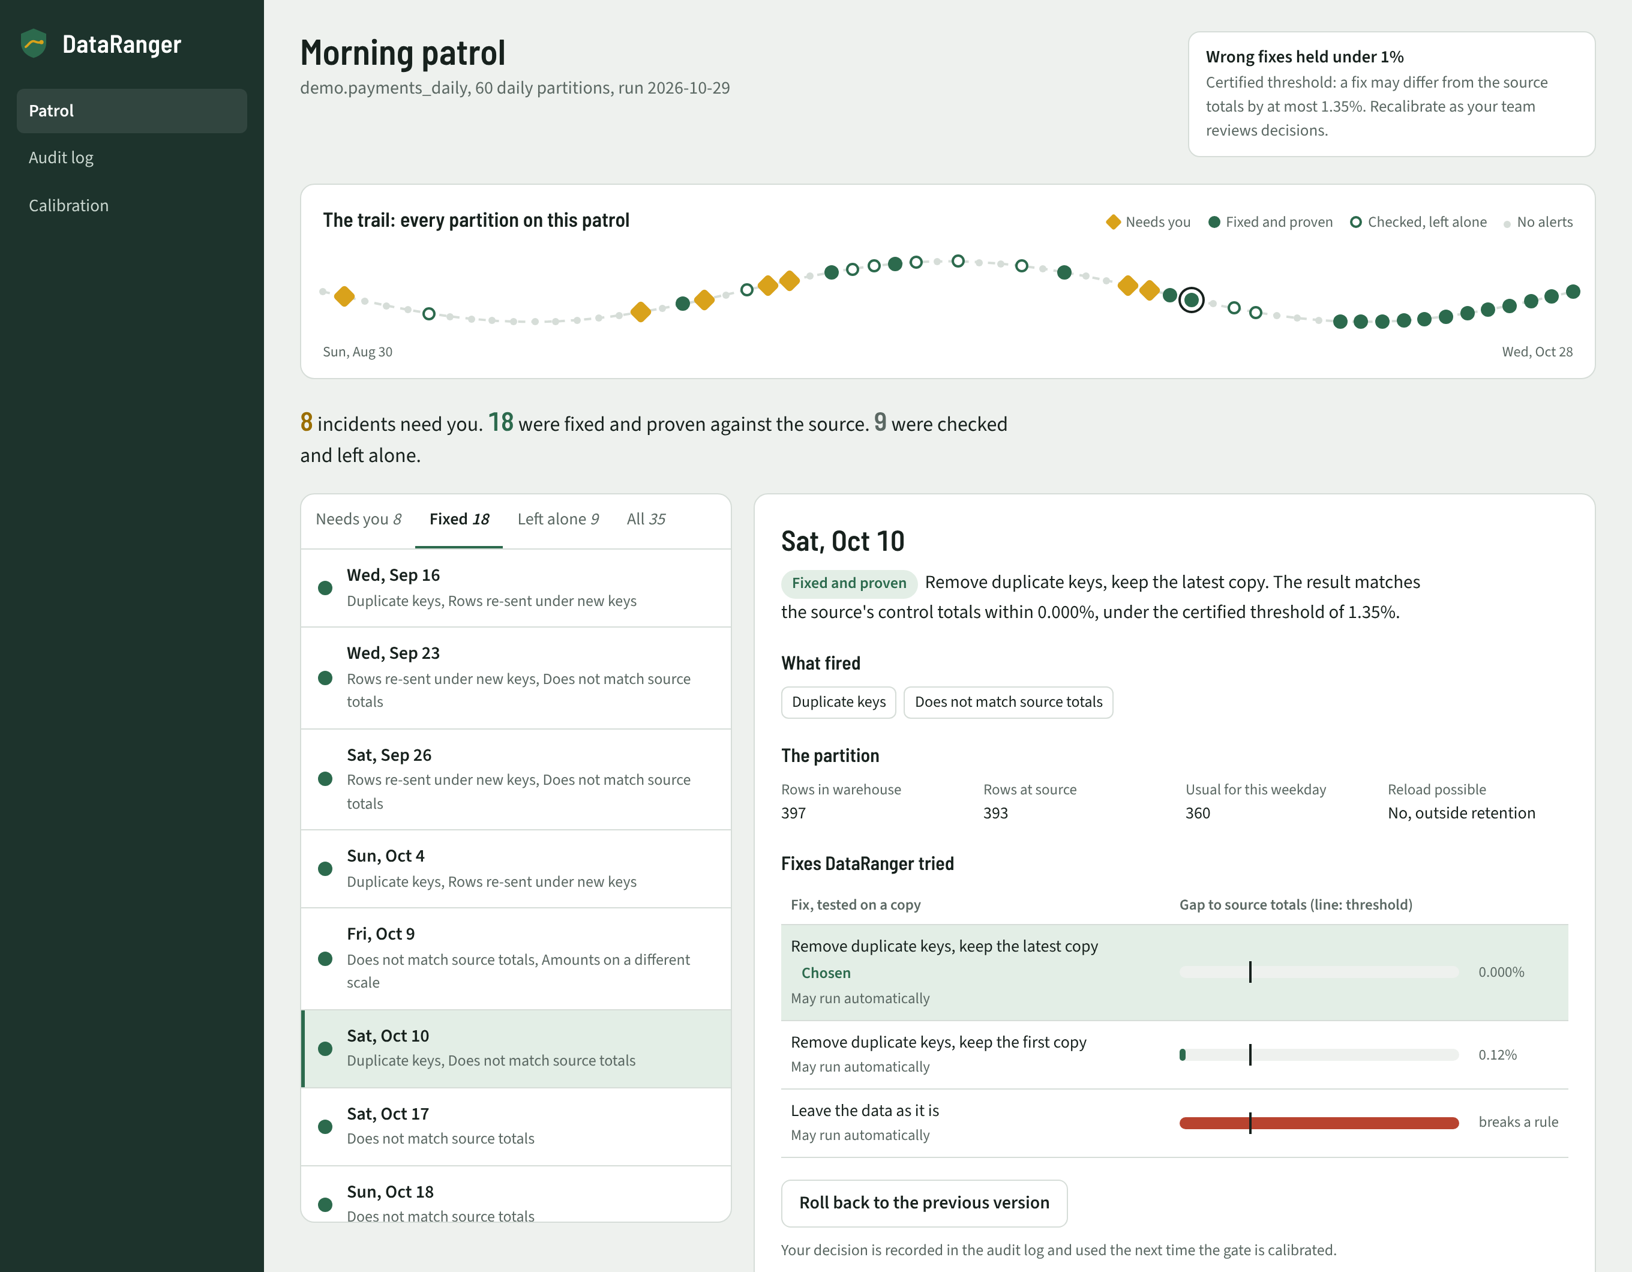Viewport: 1632px width, 1272px height.
Task: Click the Needs you legend diamond icon
Action: pos(1113,222)
